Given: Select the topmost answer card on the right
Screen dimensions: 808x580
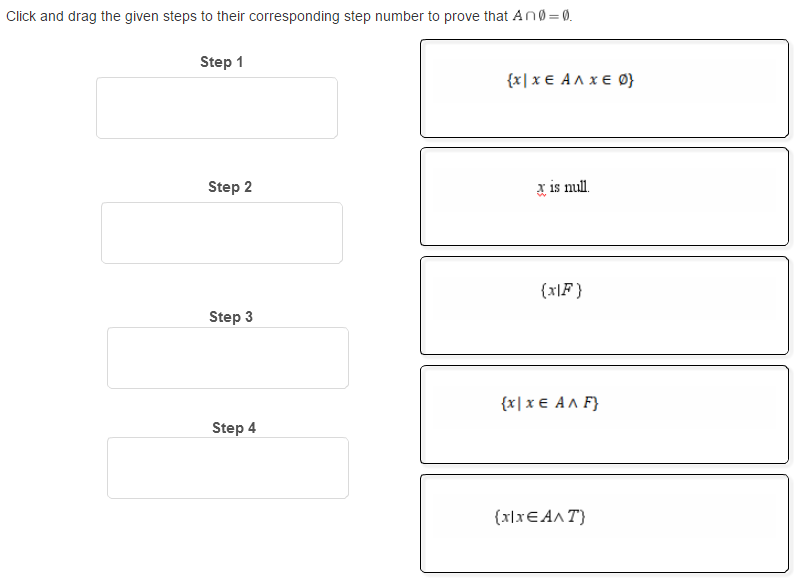Looking at the screenshot, I should click(x=604, y=88).
